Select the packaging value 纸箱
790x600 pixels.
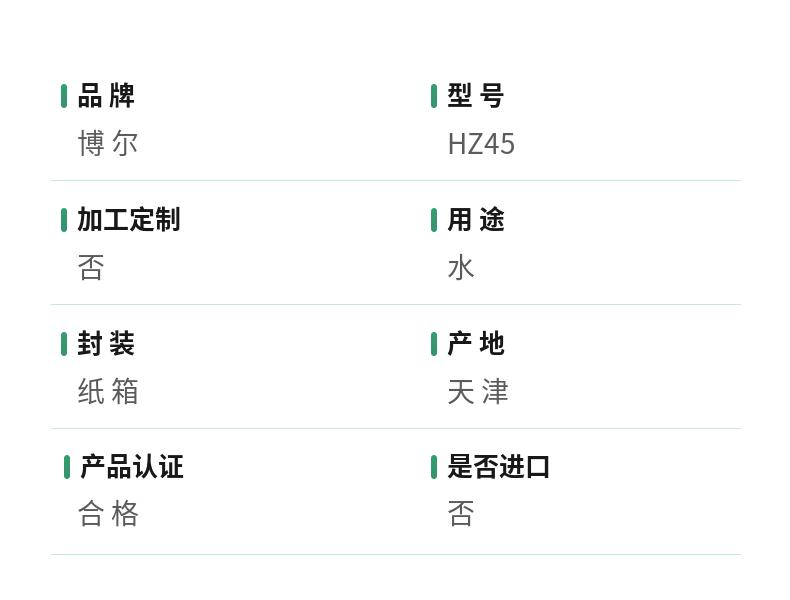click(108, 391)
